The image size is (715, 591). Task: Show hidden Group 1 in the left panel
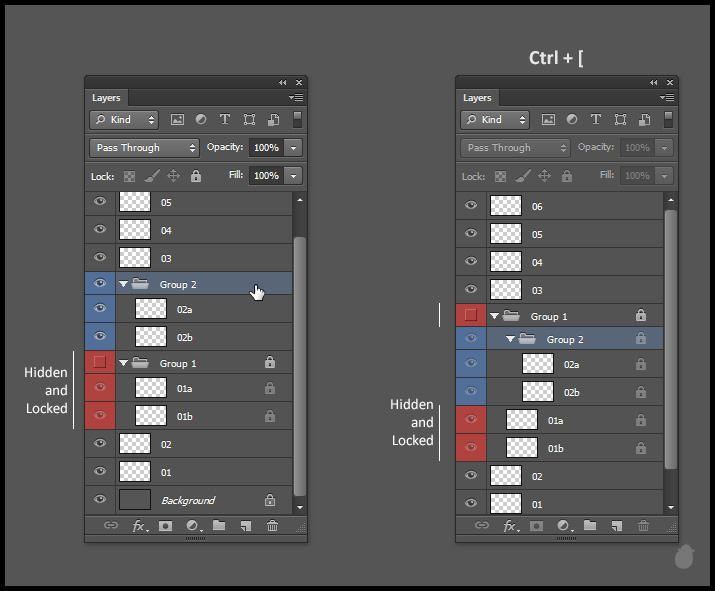coord(100,362)
